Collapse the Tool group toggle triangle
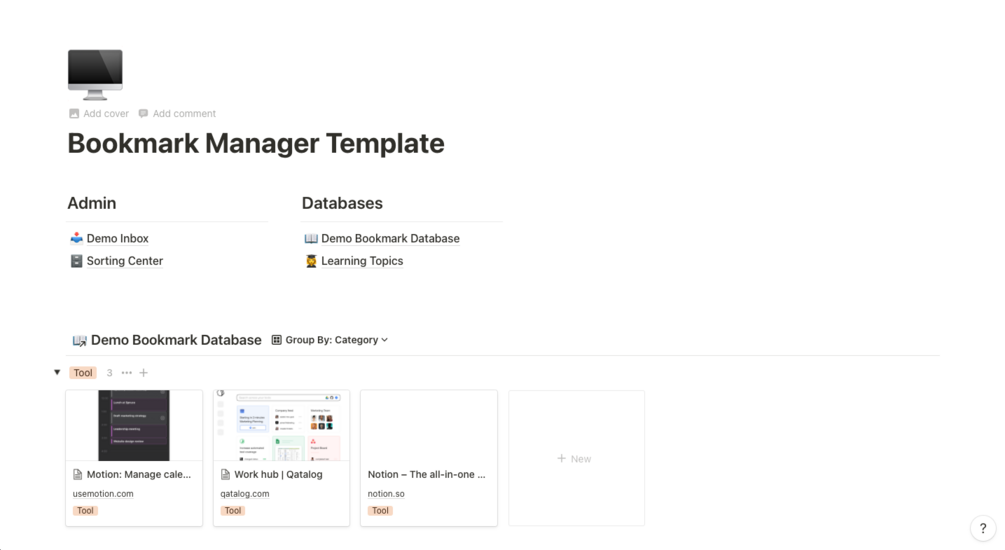This screenshot has width=1005, height=550. pos(57,373)
